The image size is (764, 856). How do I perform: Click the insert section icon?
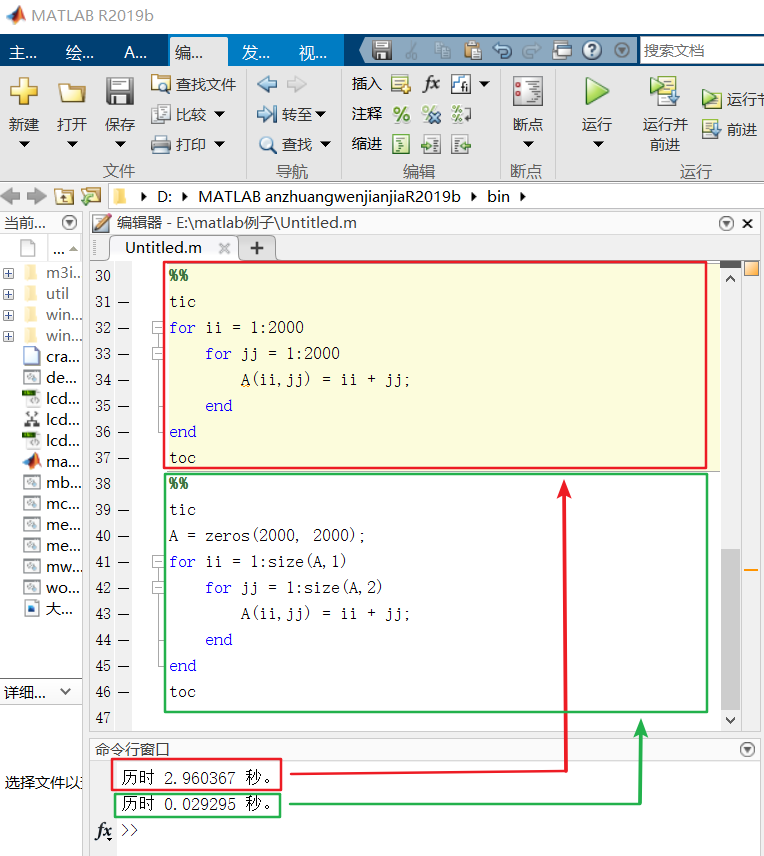[x=401, y=84]
